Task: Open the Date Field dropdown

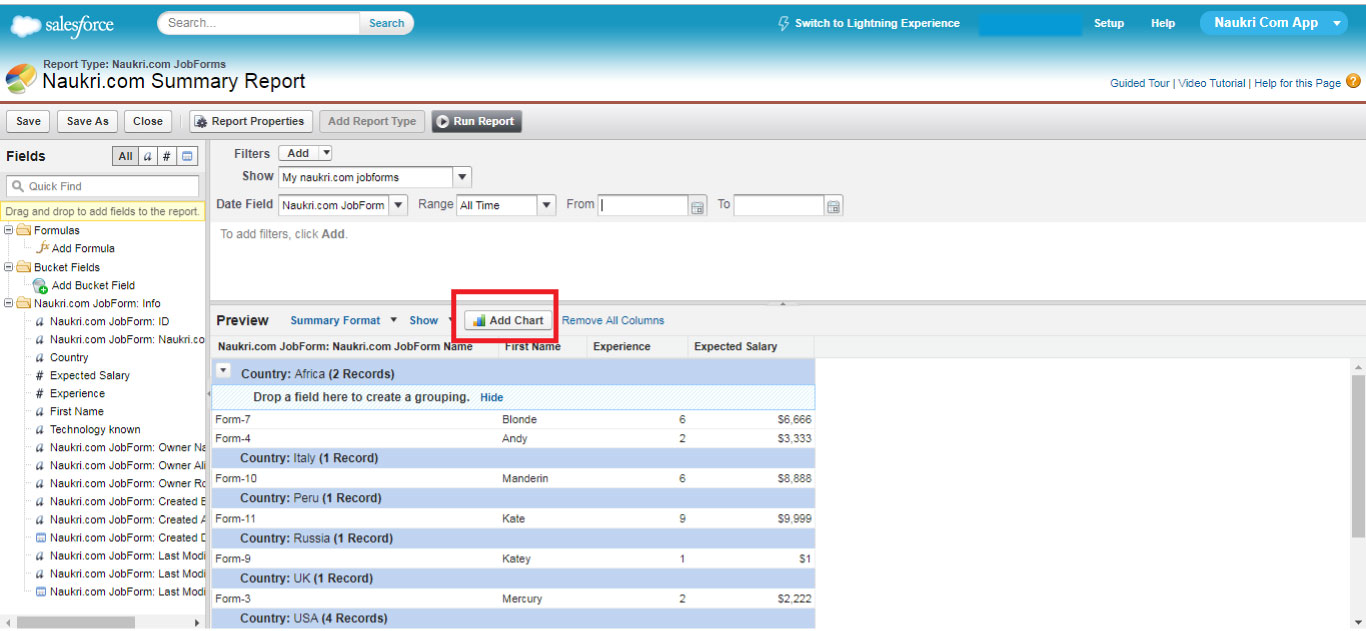Action: pyautogui.click(x=398, y=205)
